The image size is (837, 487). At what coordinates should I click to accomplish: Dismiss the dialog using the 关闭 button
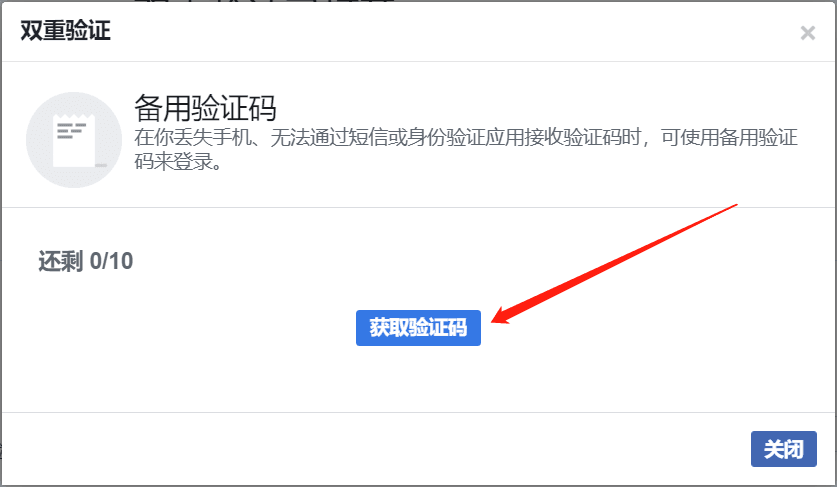pos(783,449)
